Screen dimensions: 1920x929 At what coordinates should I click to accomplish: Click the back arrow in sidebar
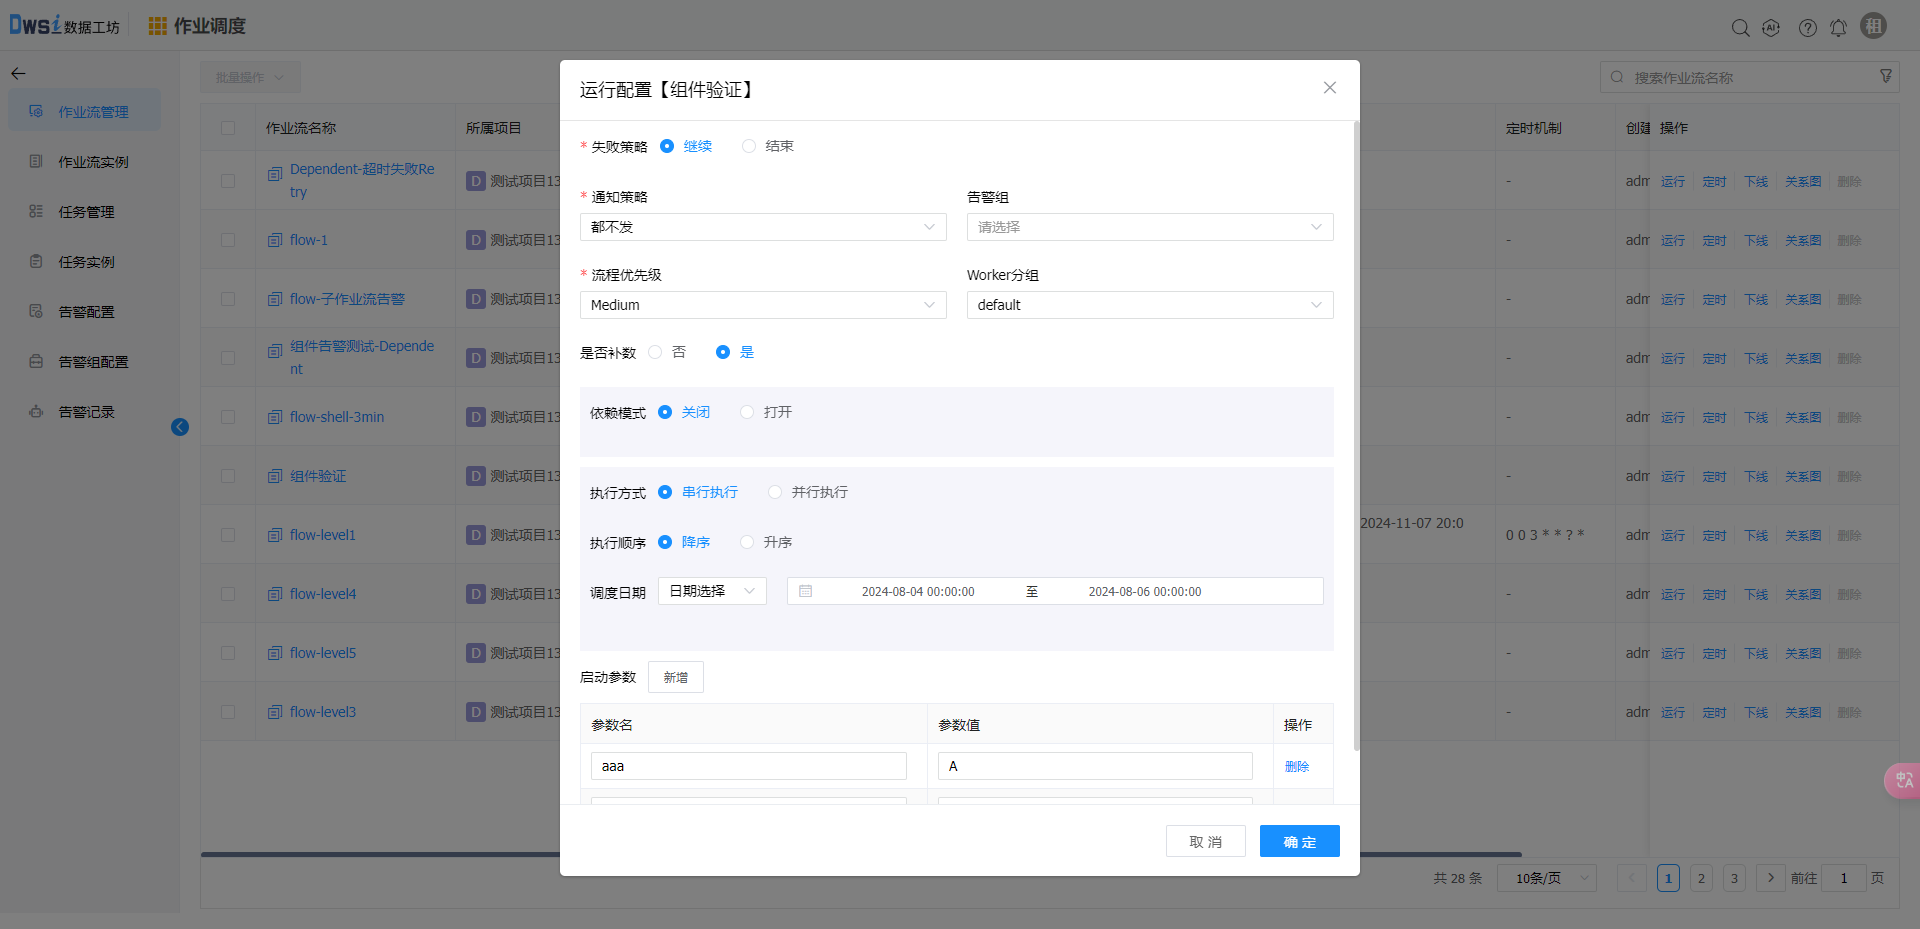coord(18,73)
